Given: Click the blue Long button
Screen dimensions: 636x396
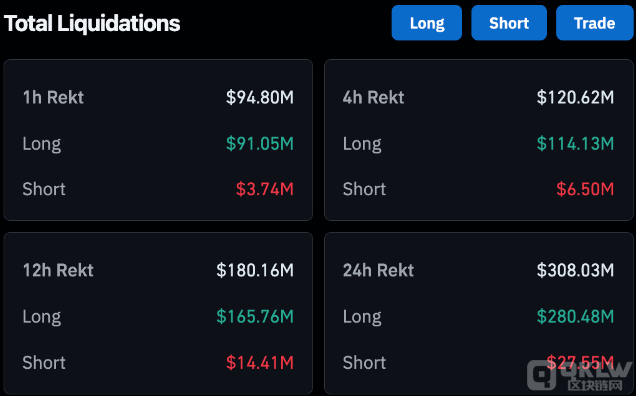Looking at the screenshot, I should point(427,23).
